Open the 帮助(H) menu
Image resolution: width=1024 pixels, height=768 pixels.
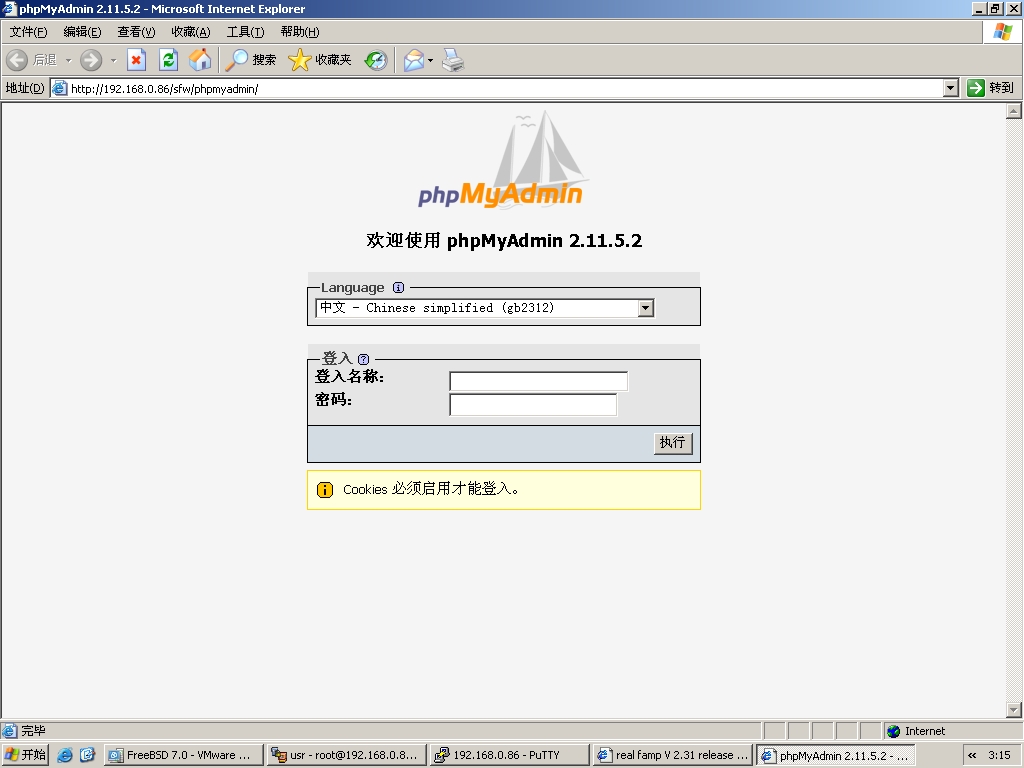tap(300, 32)
